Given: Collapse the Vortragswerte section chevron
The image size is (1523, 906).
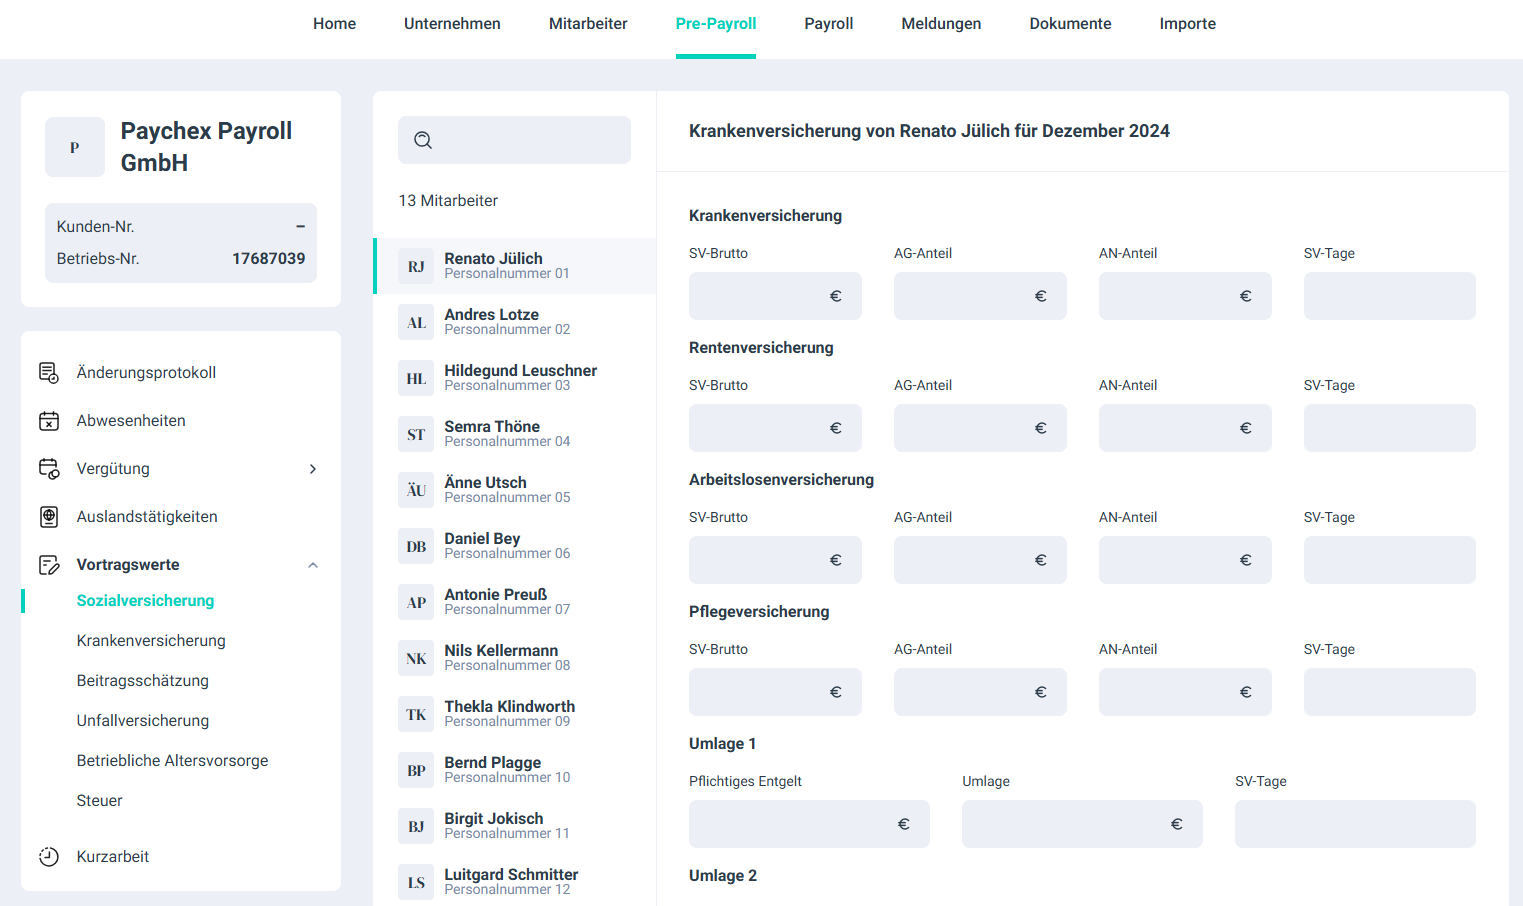Looking at the screenshot, I should point(313,565).
